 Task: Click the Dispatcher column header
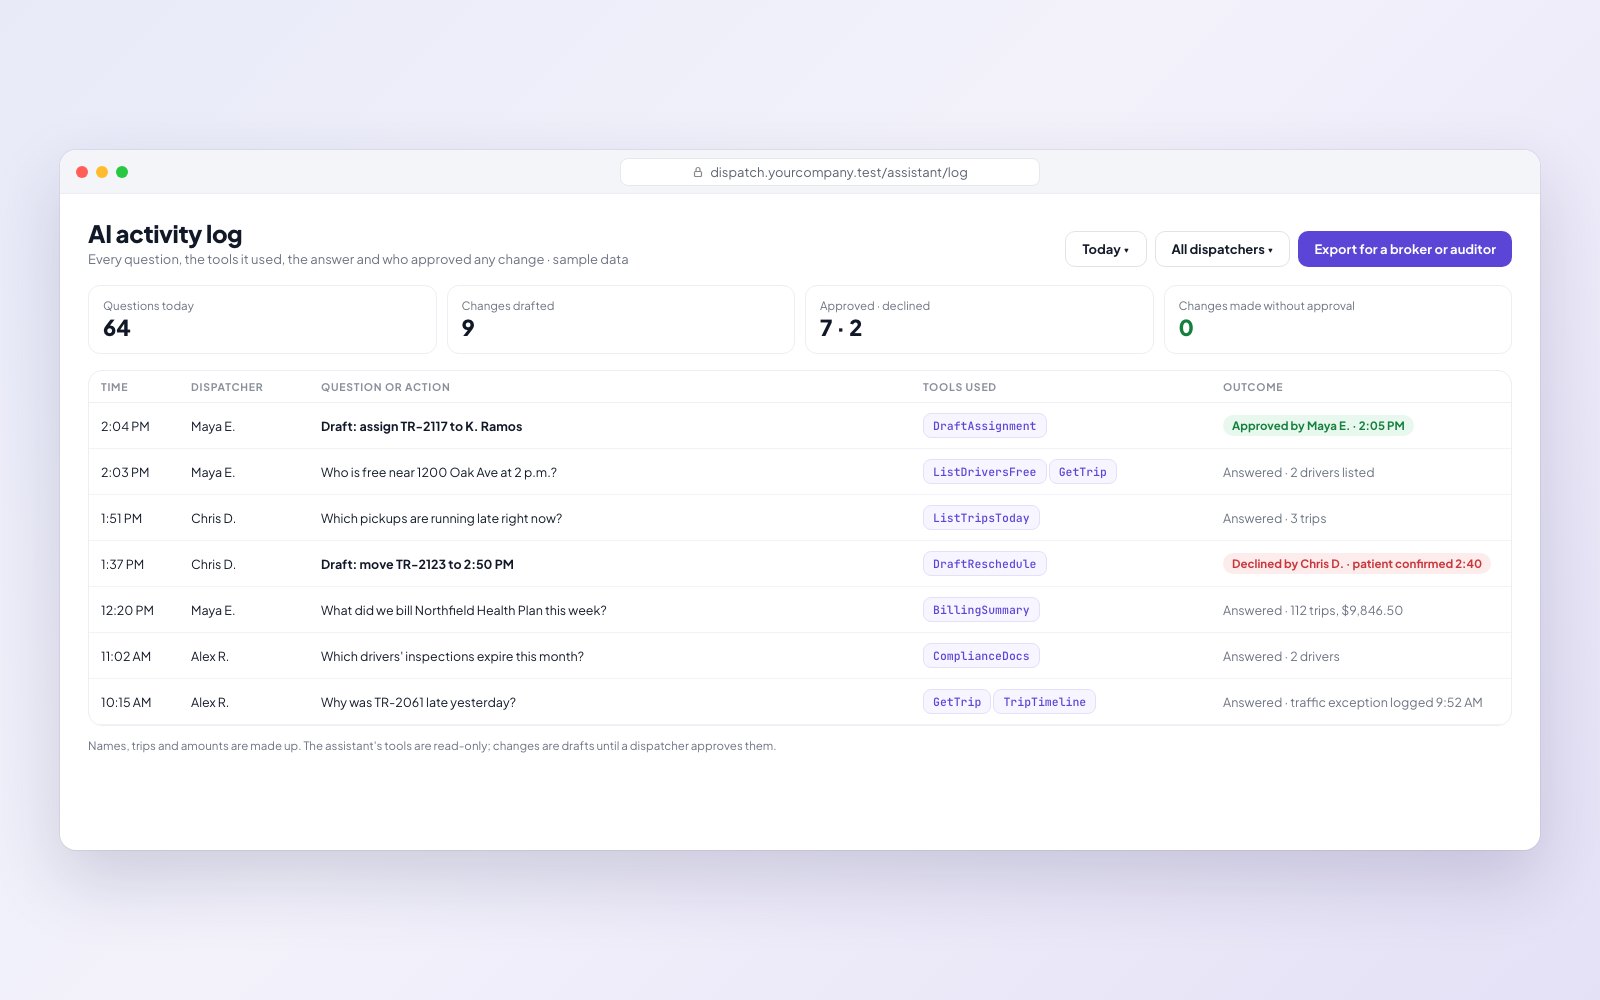click(227, 387)
